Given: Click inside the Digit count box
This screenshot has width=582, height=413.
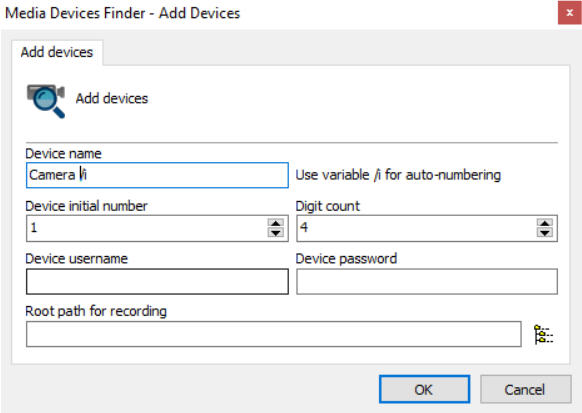Looking at the screenshot, I should tap(416, 228).
